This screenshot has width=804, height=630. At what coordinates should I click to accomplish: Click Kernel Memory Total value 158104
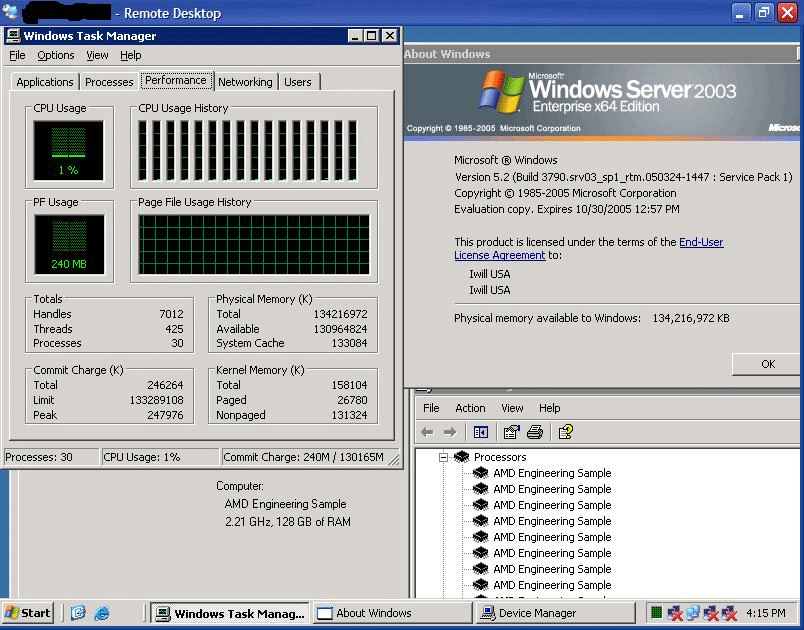coord(349,385)
